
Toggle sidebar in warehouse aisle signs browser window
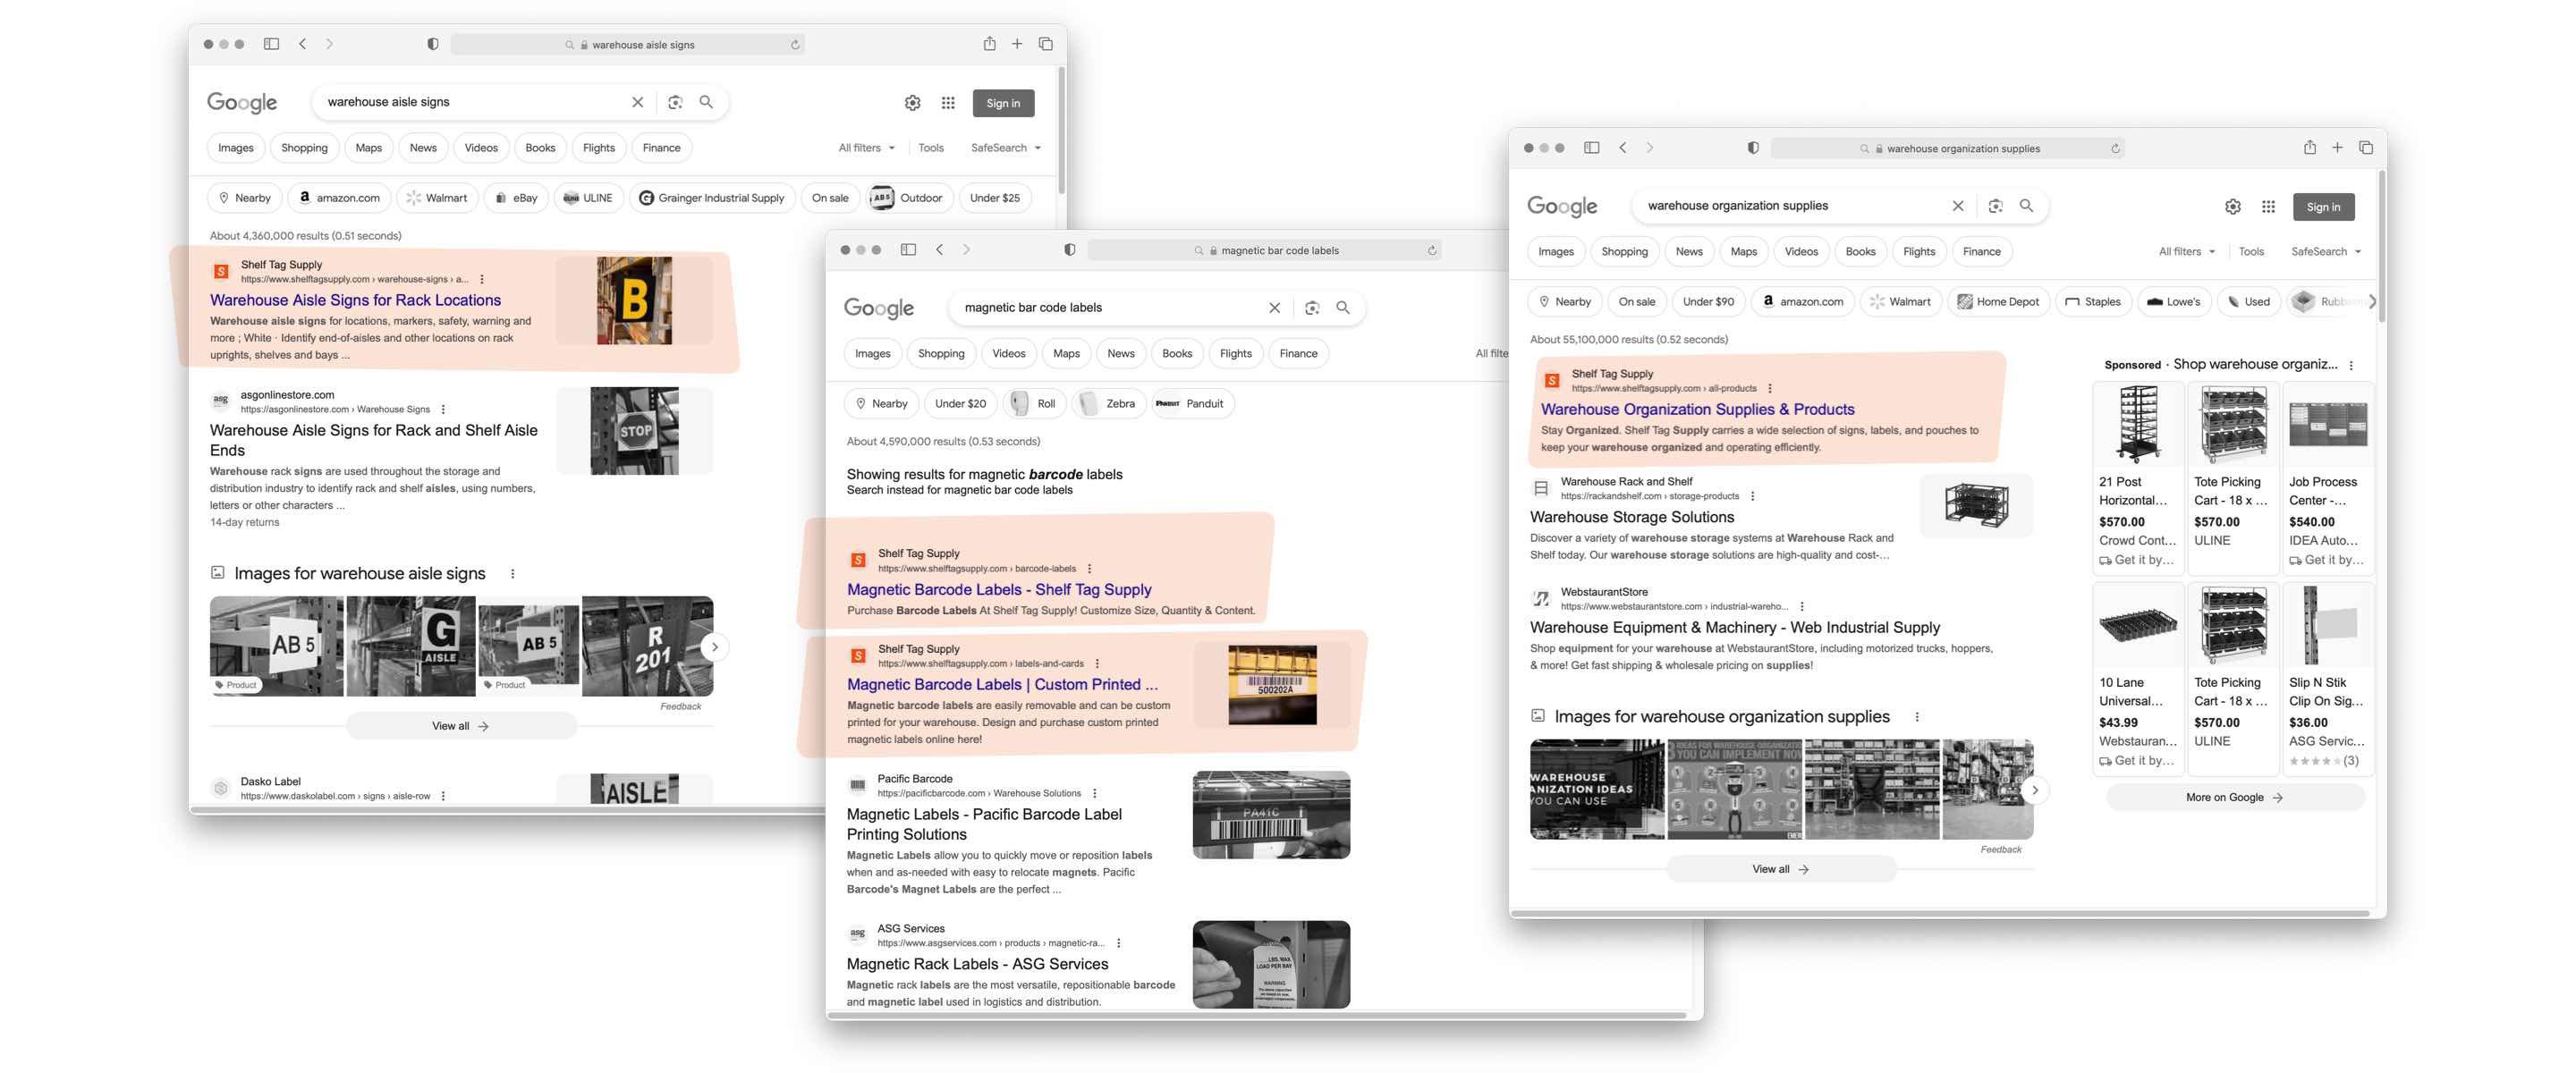pos(271,44)
